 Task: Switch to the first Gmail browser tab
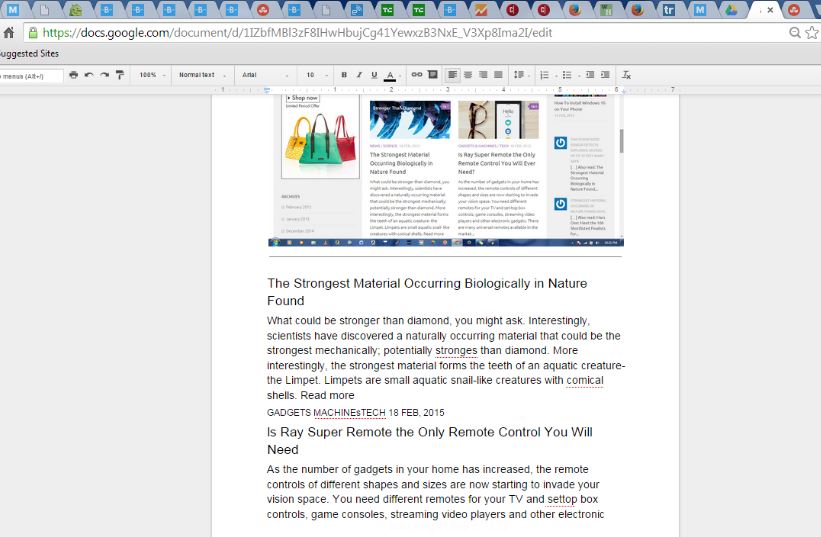tap(13, 10)
